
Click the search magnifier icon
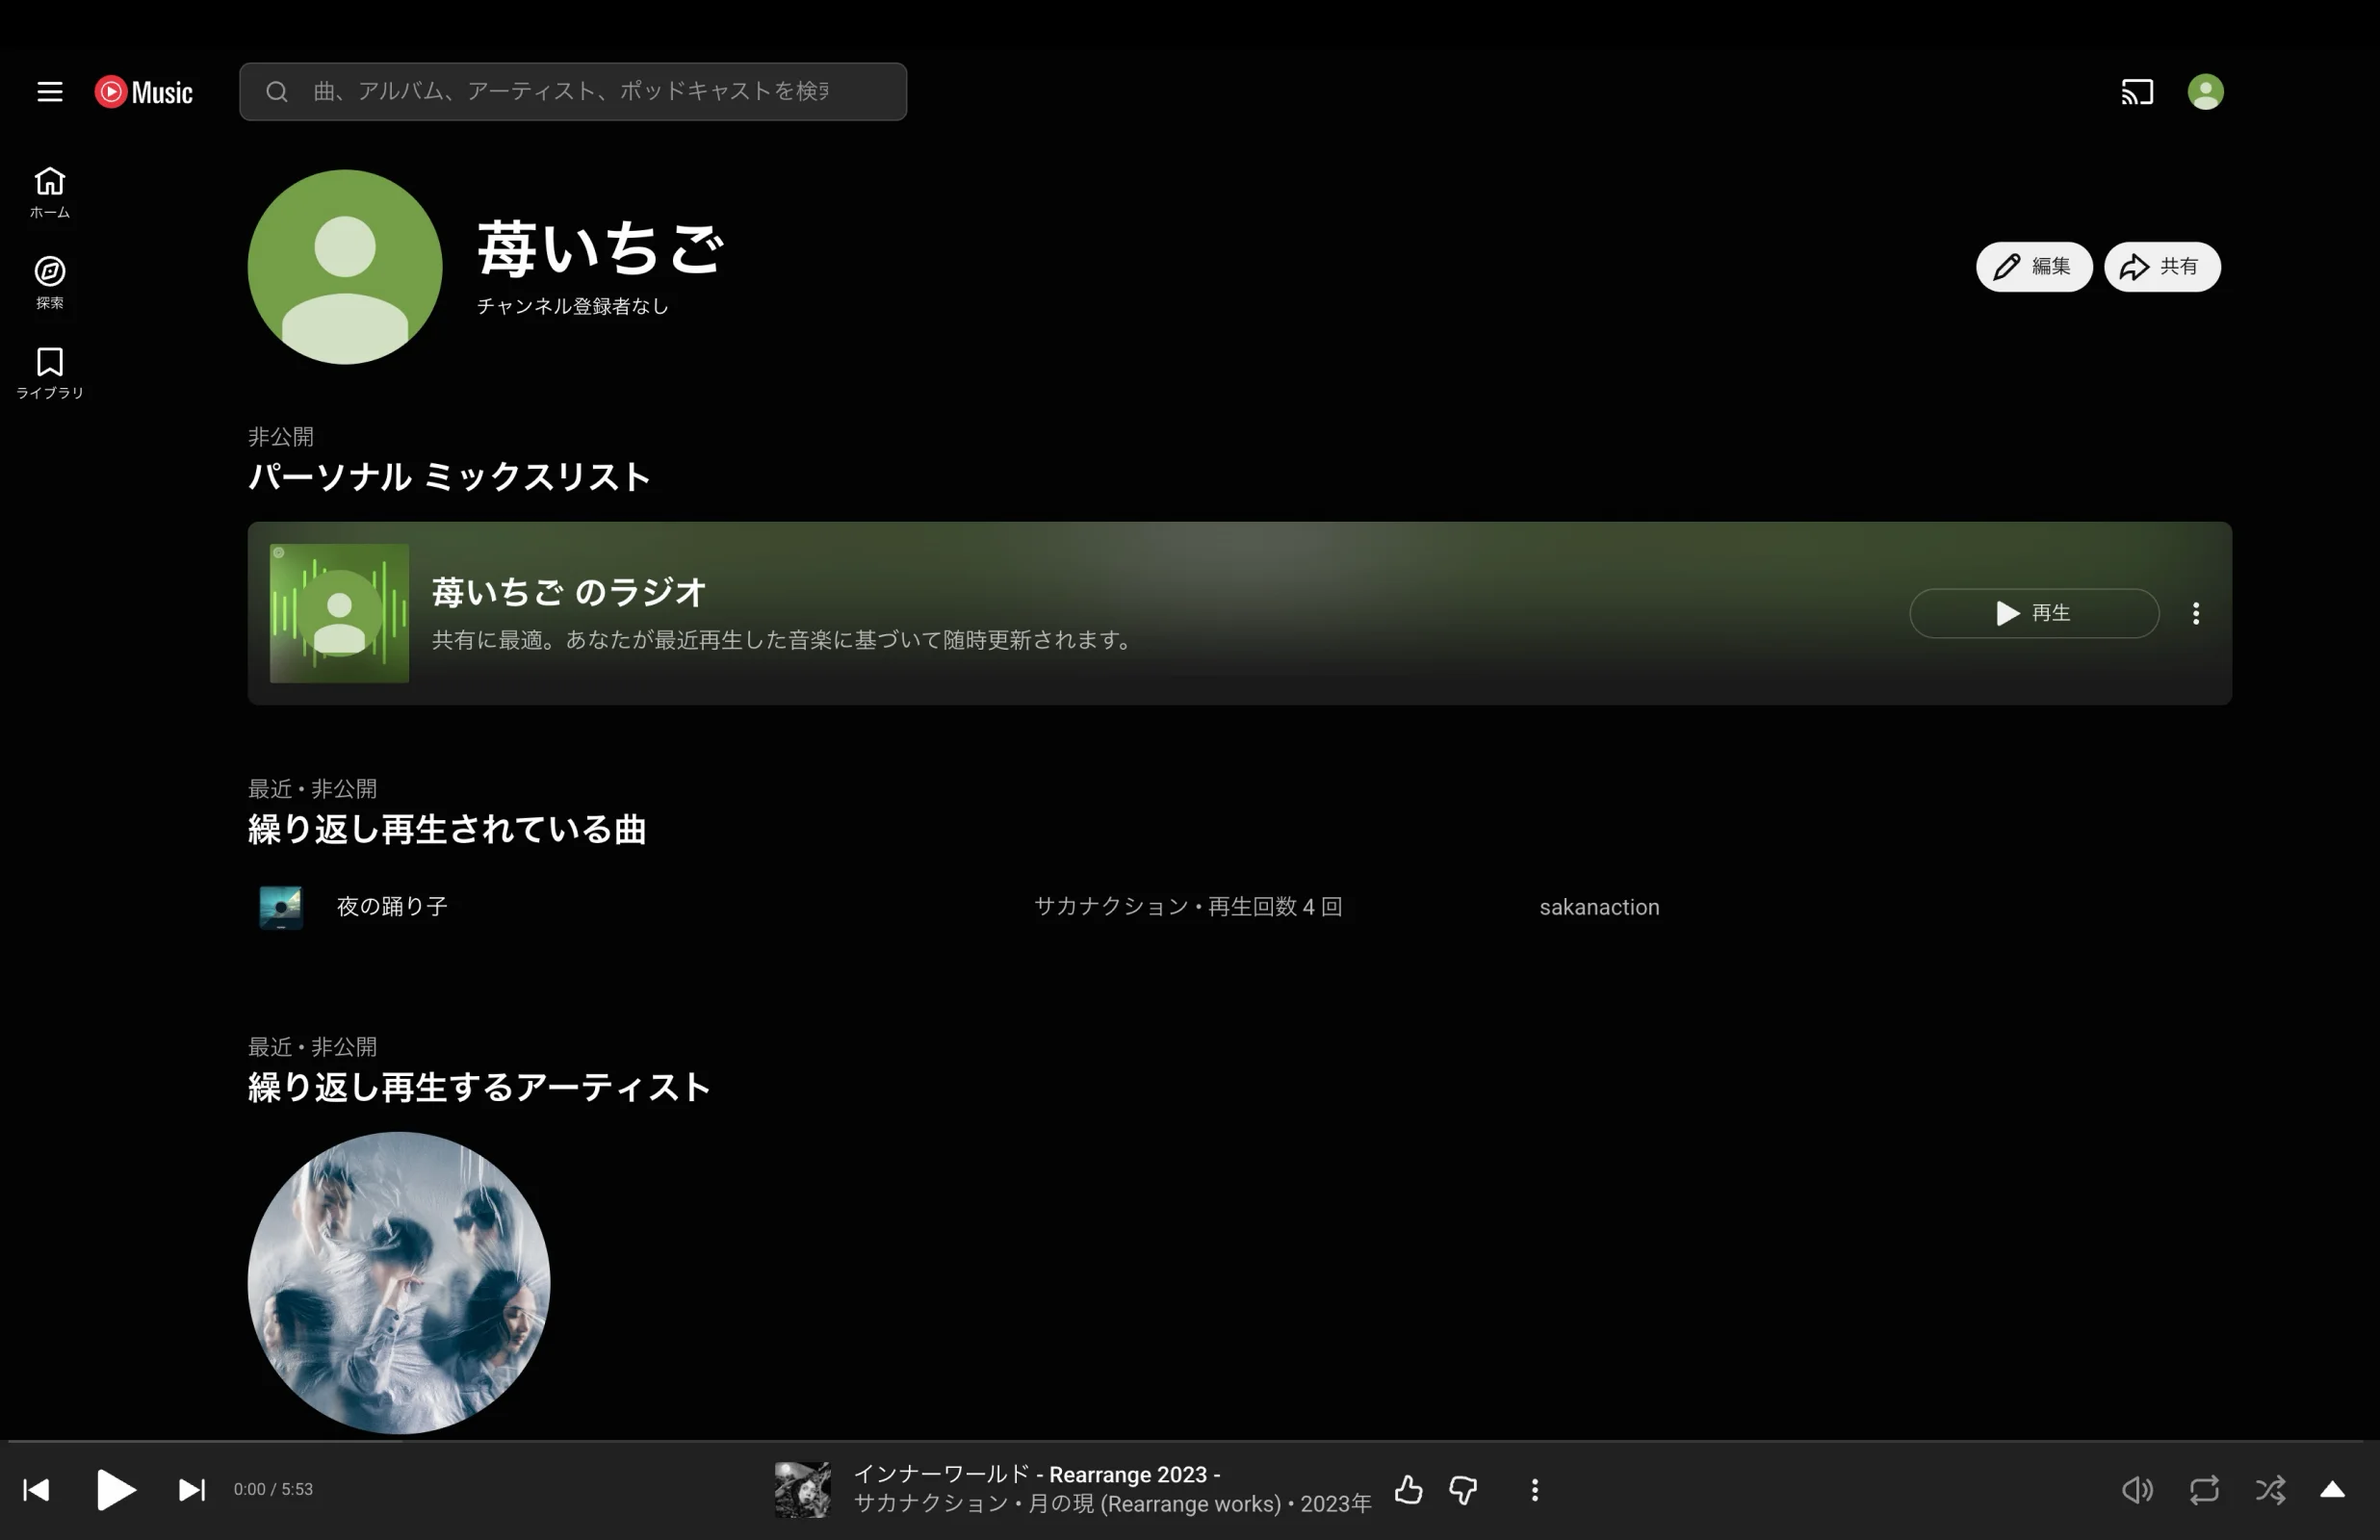tap(277, 92)
